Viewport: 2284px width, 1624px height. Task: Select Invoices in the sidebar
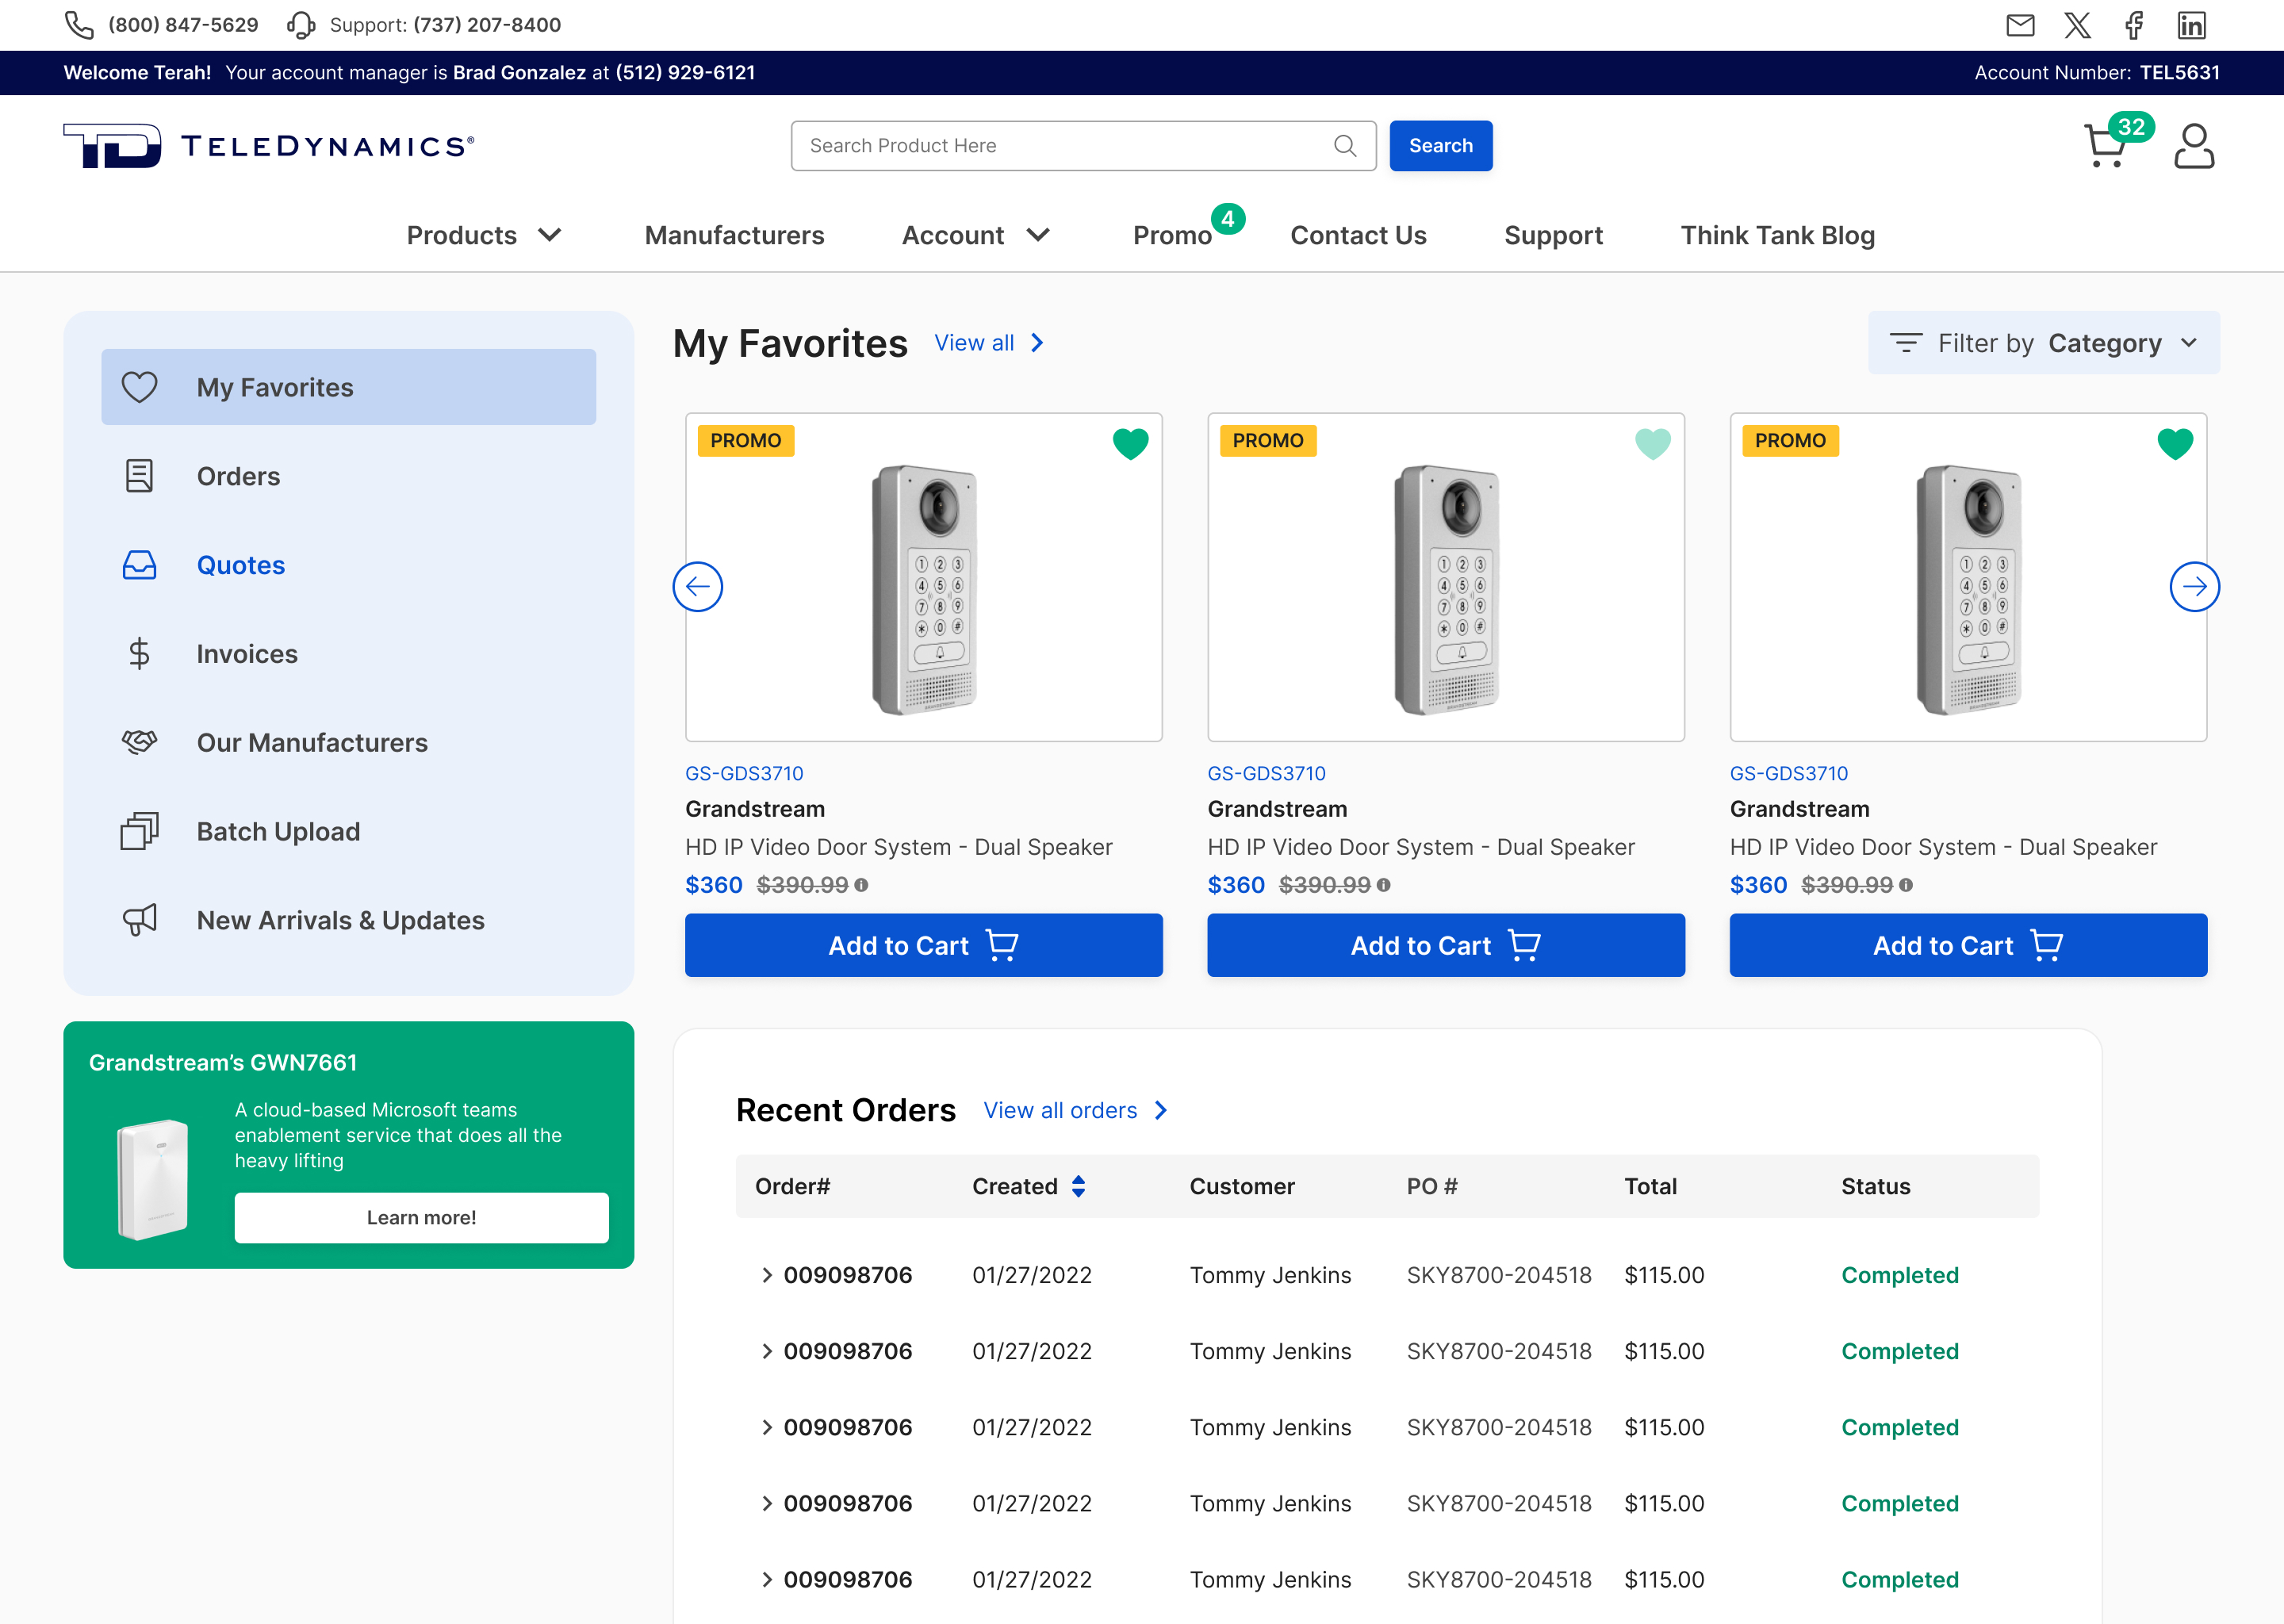pyautogui.click(x=349, y=654)
